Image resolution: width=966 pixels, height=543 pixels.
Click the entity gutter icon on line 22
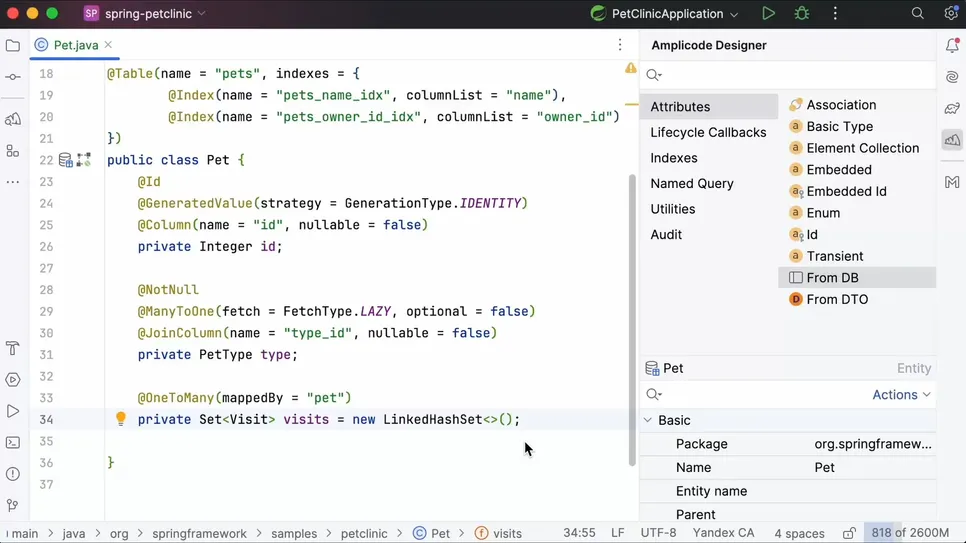(65, 160)
